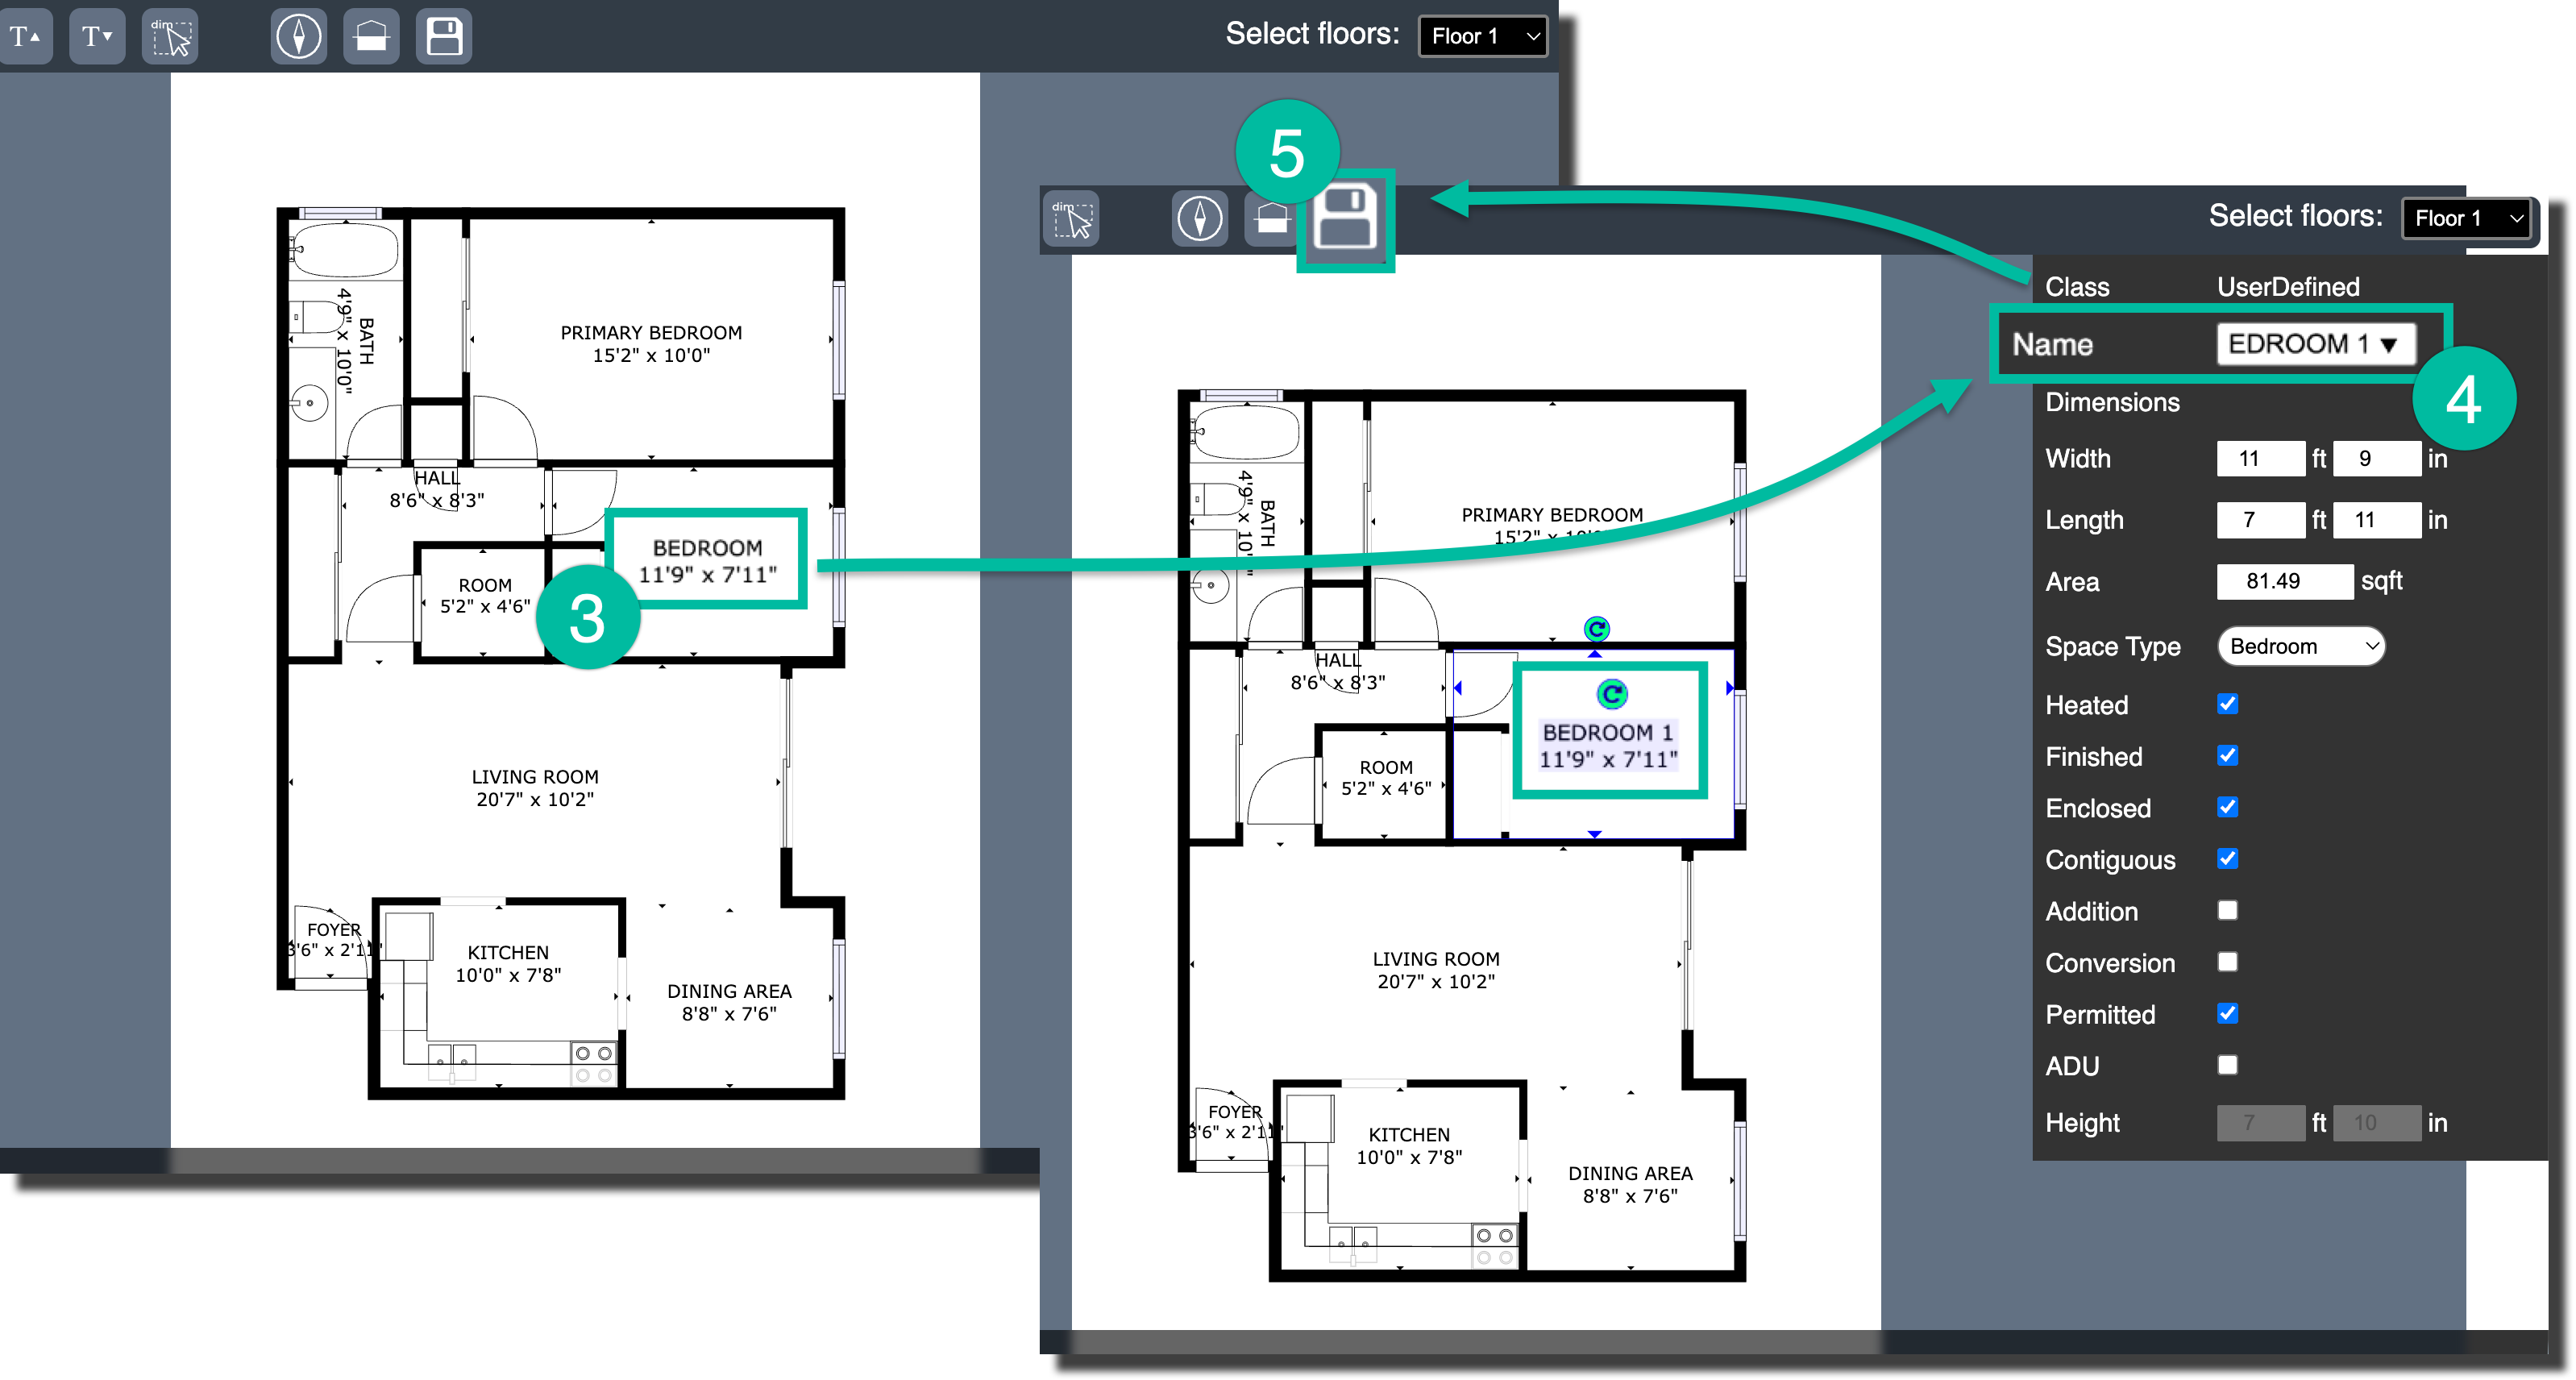Click the decrease text size icon in left window
2576x1380 pixels.
coord(97,36)
